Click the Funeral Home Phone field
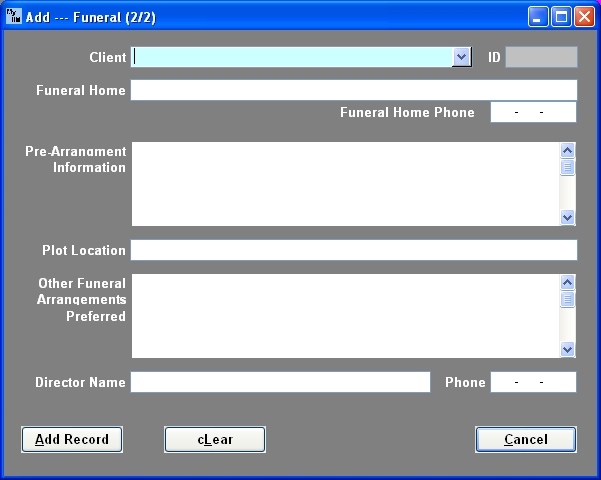Viewport: 601px width, 480px height. [533, 112]
